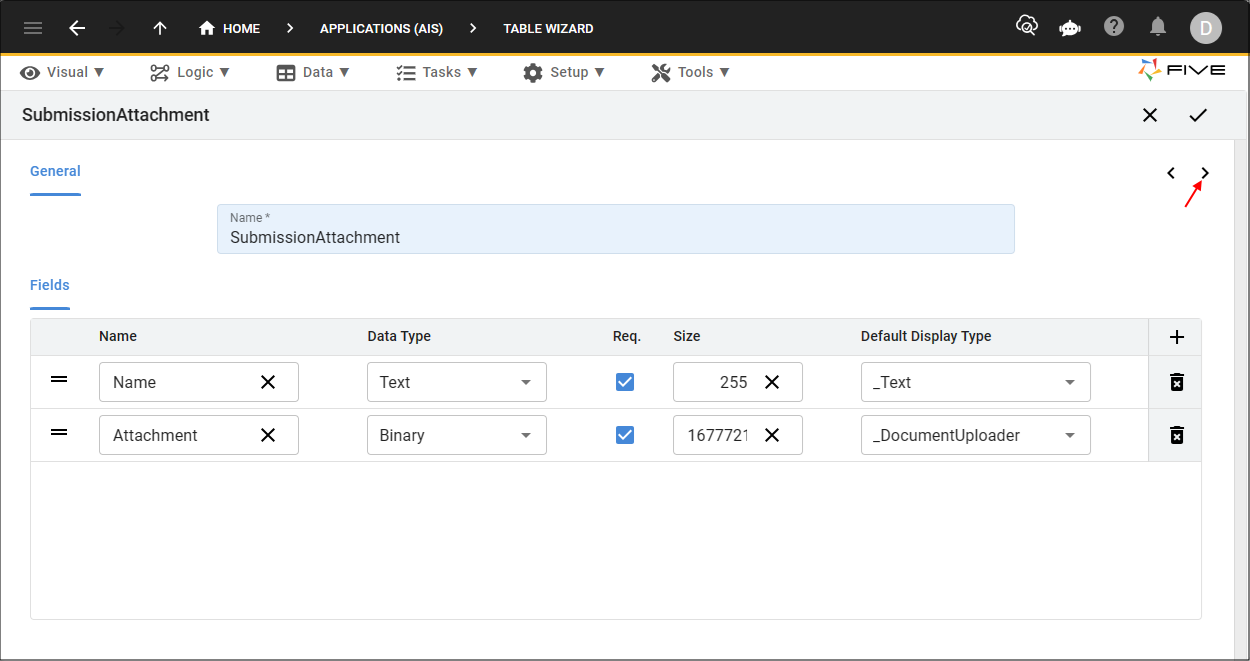
Task: Toggle Required checkbox for Attachment field
Action: click(625, 435)
